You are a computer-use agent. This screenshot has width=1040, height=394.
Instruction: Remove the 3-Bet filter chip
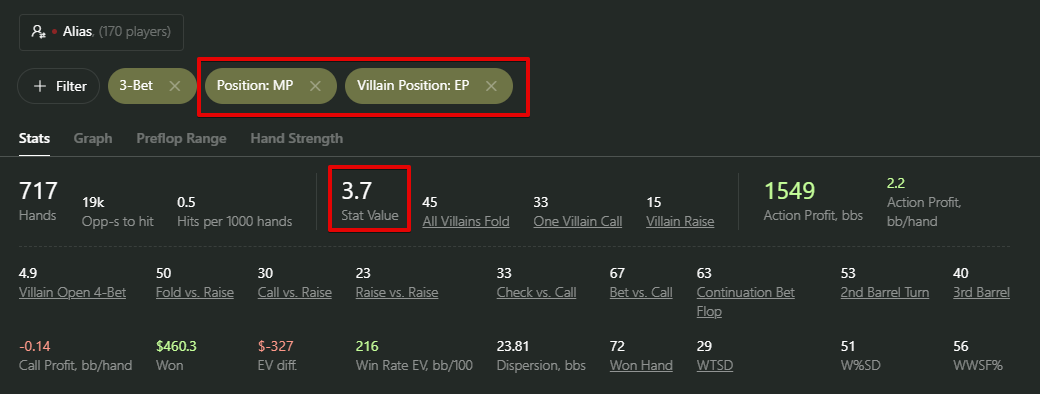(x=174, y=86)
